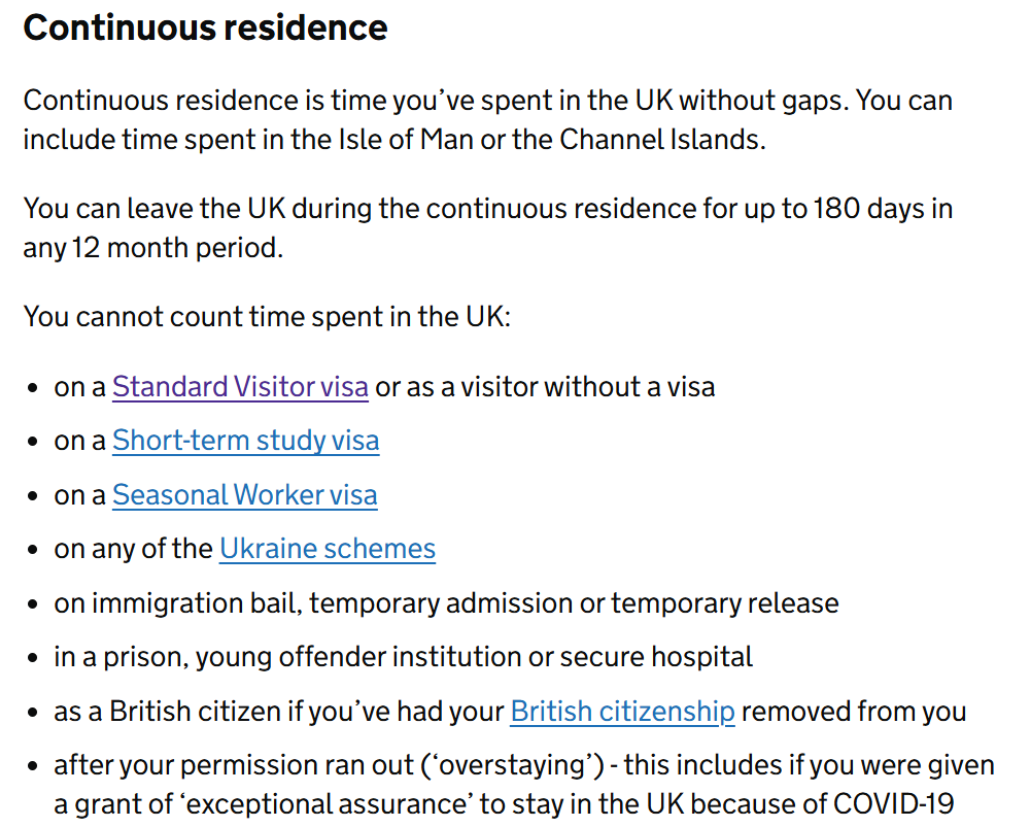Viewport: 1013px width, 838px height.
Task: Follow the British citizenship link
Action: (622, 711)
